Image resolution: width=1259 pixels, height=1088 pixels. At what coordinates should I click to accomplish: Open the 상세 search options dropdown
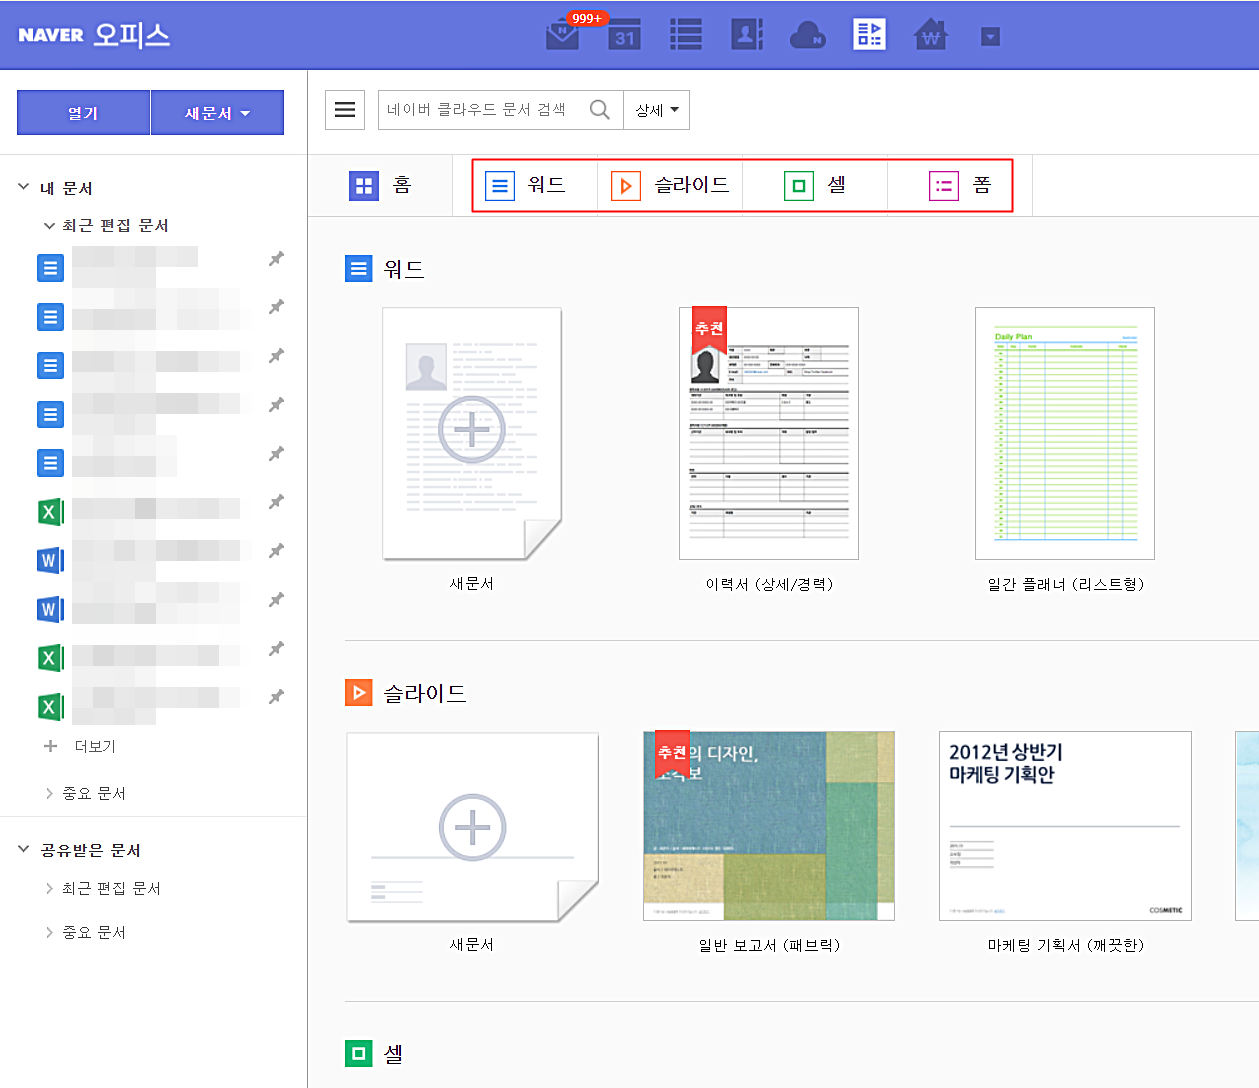click(657, 110)
